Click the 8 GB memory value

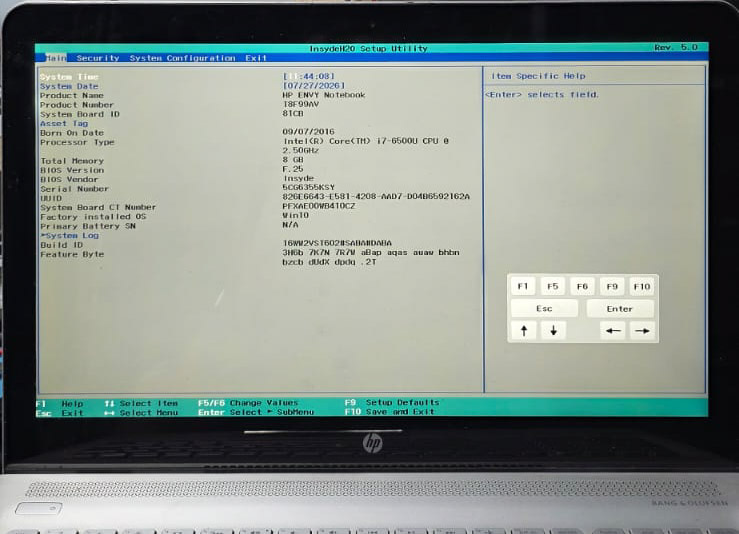point(293,160)
